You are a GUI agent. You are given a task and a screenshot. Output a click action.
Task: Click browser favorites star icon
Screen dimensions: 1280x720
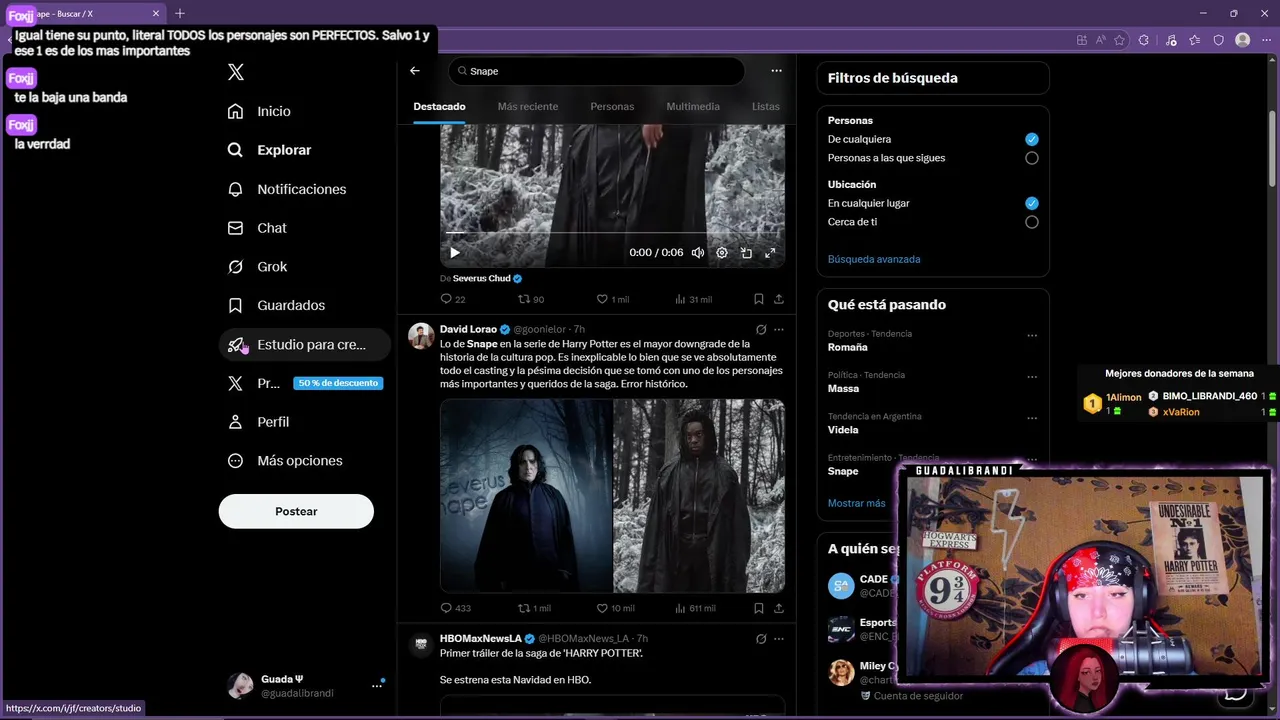[x=1119, y=40]
